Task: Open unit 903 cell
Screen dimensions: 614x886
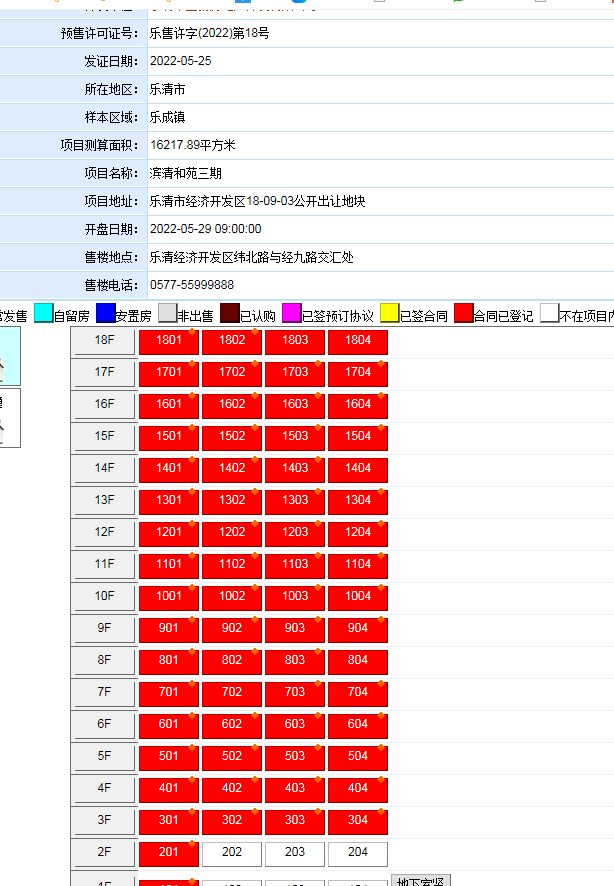Action: pos(295,629)
